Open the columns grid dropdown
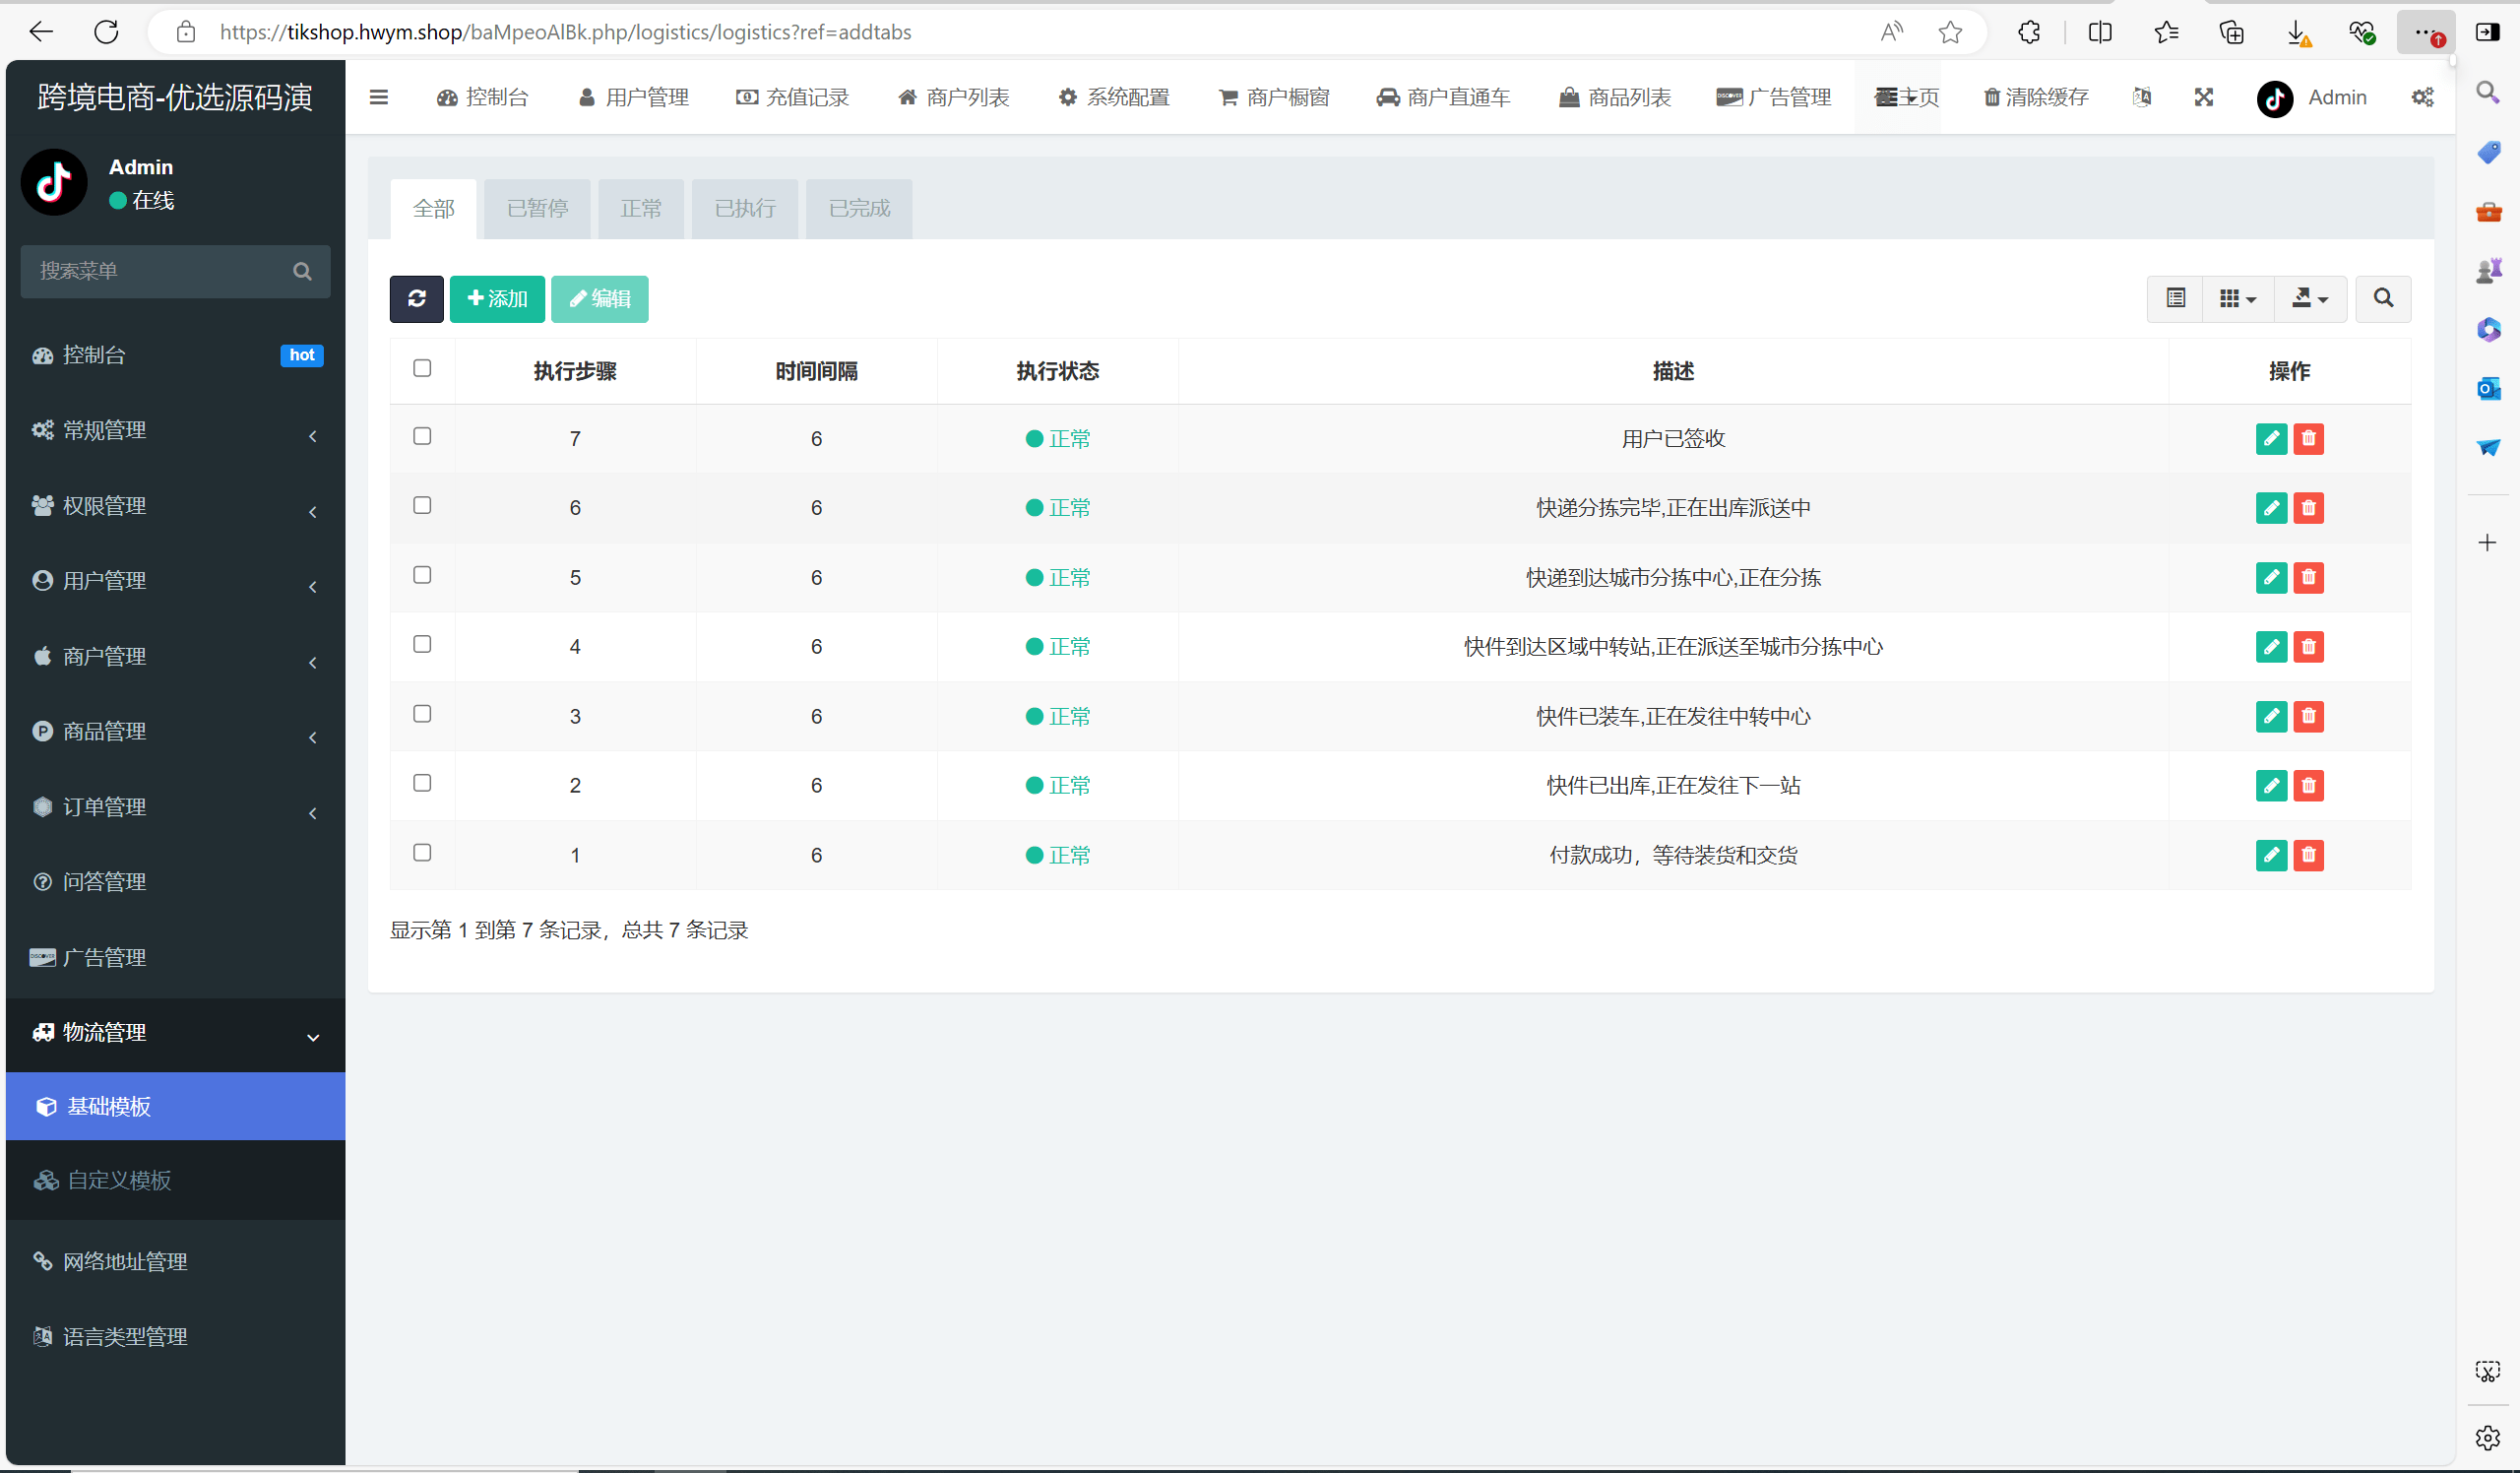Image resolution: width=2520 pixels, height=1473 pixels. click(2237, 298)
